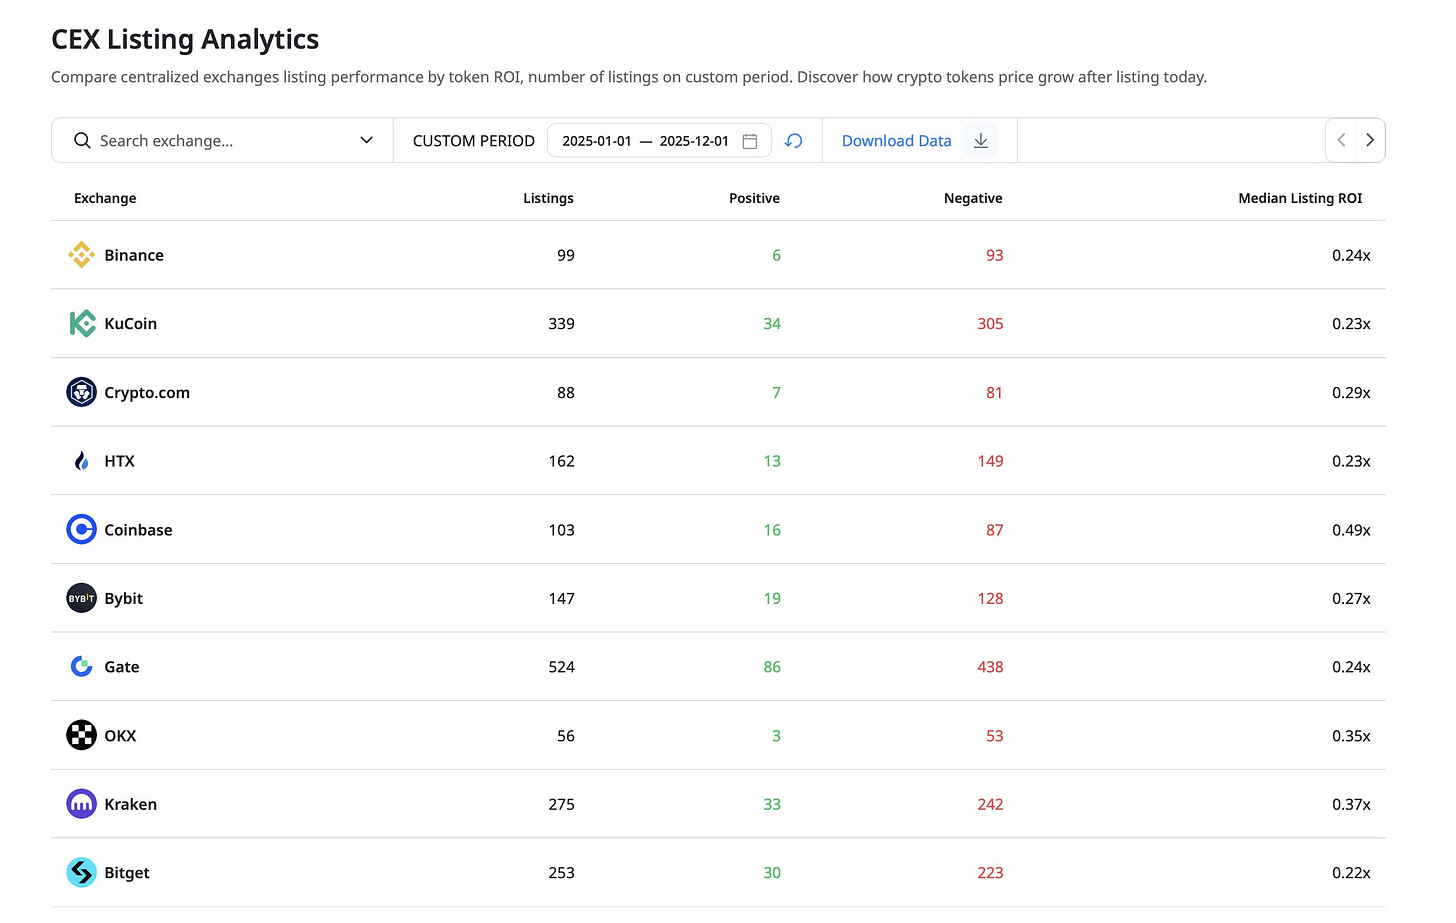Click the Bitget logo icon
The image size is (1456, 923).
tap(81, 873)
